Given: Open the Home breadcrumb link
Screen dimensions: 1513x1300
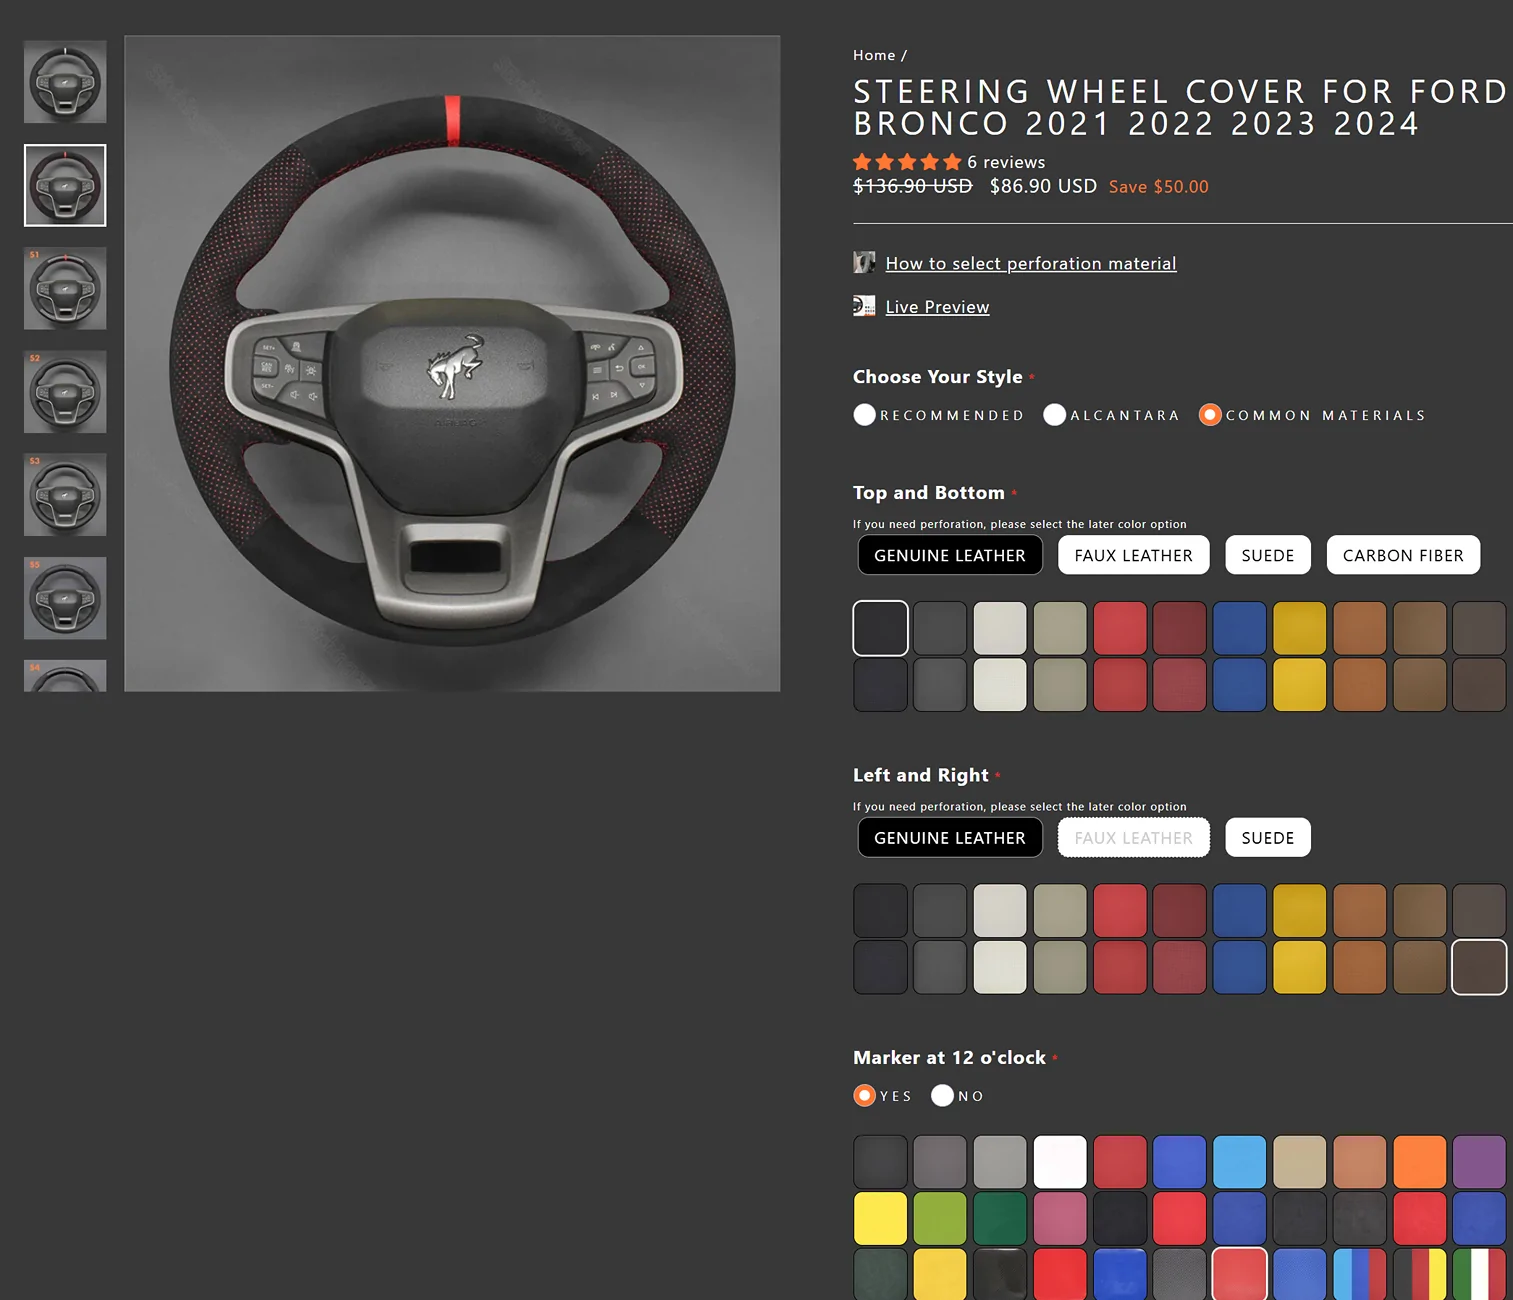Looking at the screenshot, I should pos(874,55).
